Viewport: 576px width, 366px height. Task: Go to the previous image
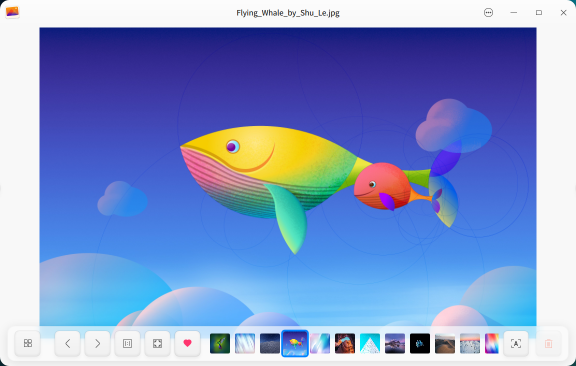(x=68, y=343)
